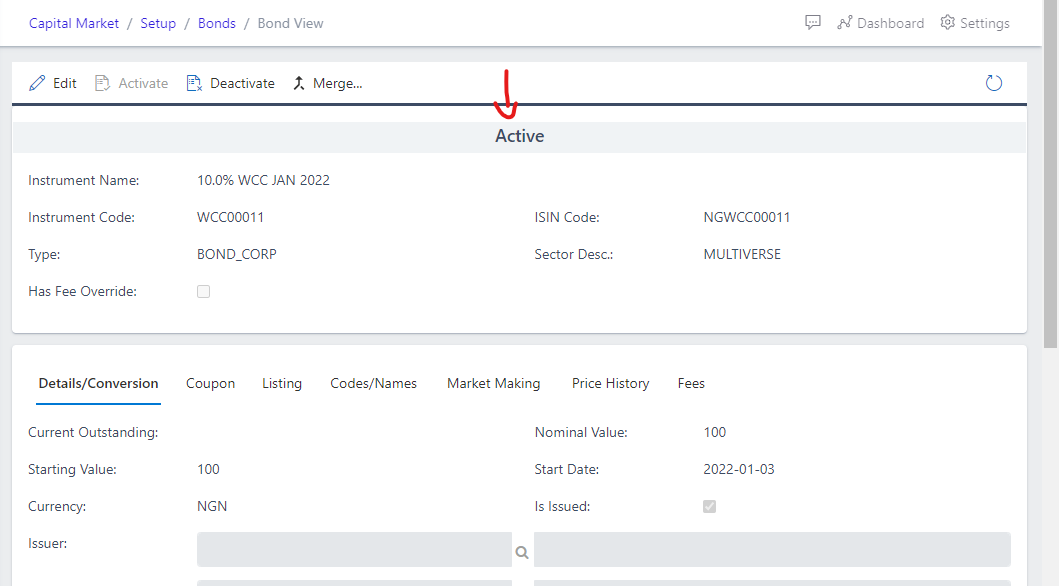The height and width of the screenshot is (586, 1059).
Task: View the Price History tab
Action: pyautogui.click(x=610, y=383)
